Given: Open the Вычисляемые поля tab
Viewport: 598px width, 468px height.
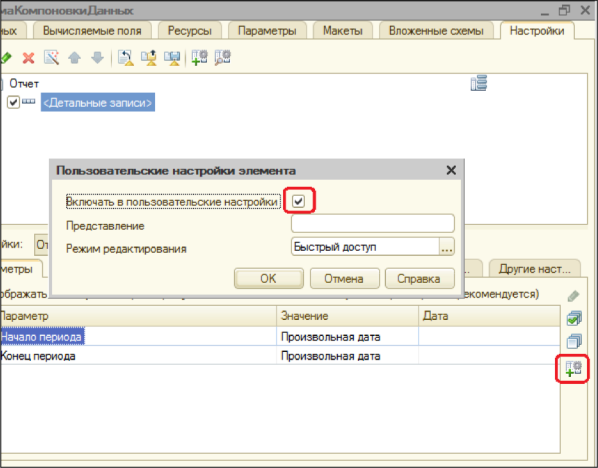Looking at the screenshot, I should click(92, 31).
